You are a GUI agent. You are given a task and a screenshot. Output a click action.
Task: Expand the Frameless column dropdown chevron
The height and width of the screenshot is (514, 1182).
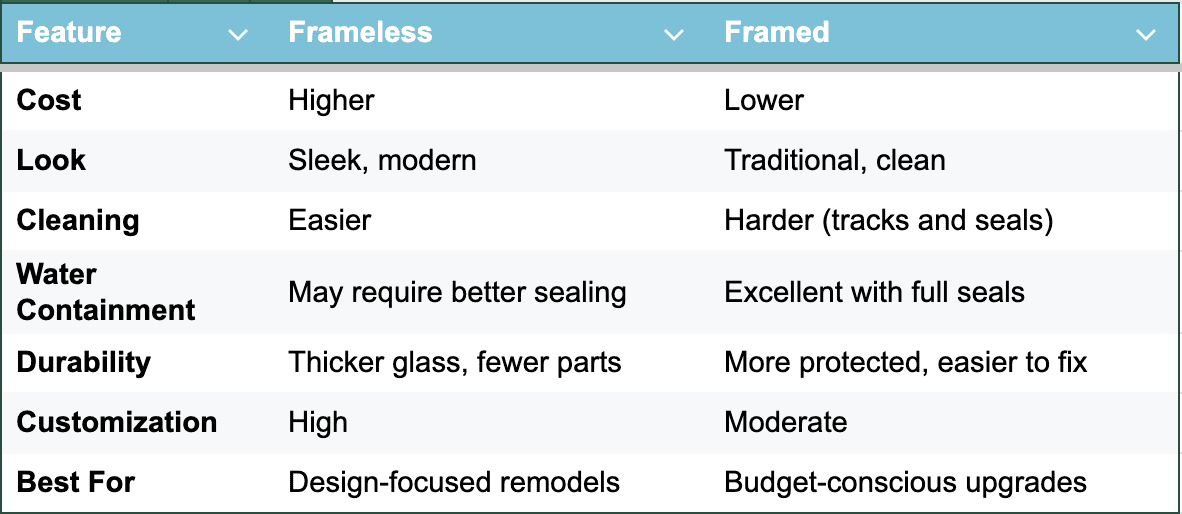(674, 35)
